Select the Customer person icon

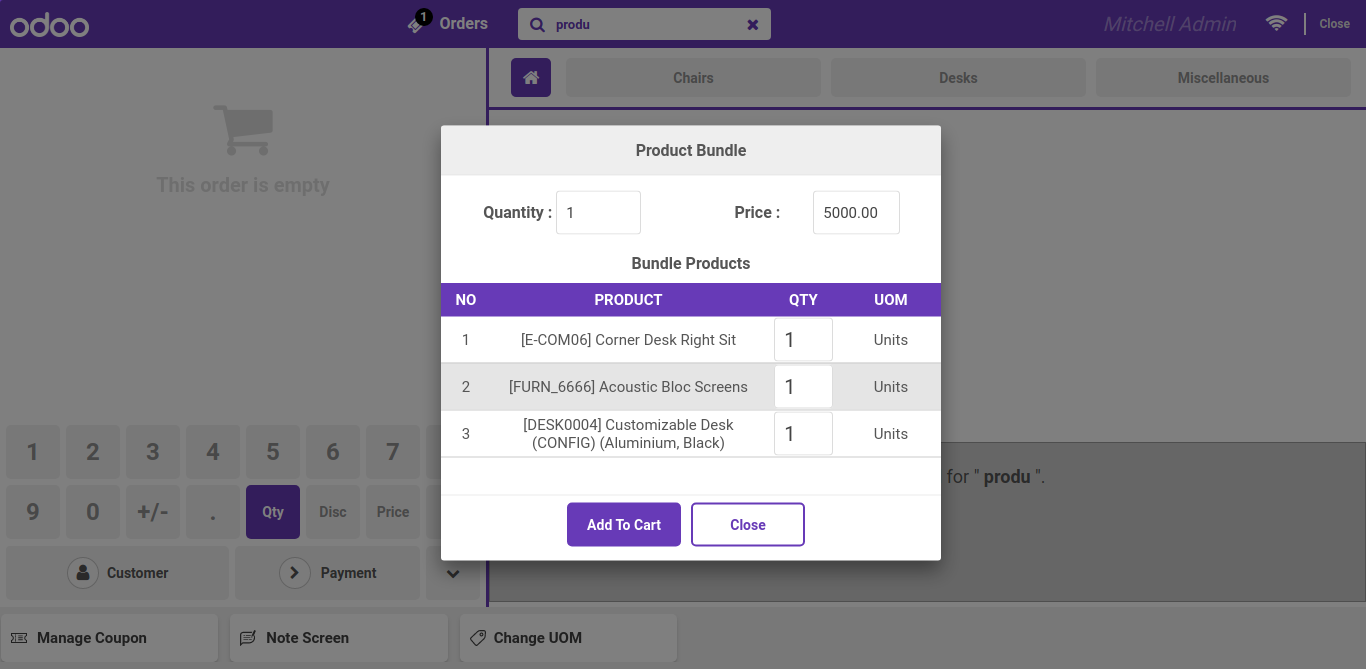83,573
